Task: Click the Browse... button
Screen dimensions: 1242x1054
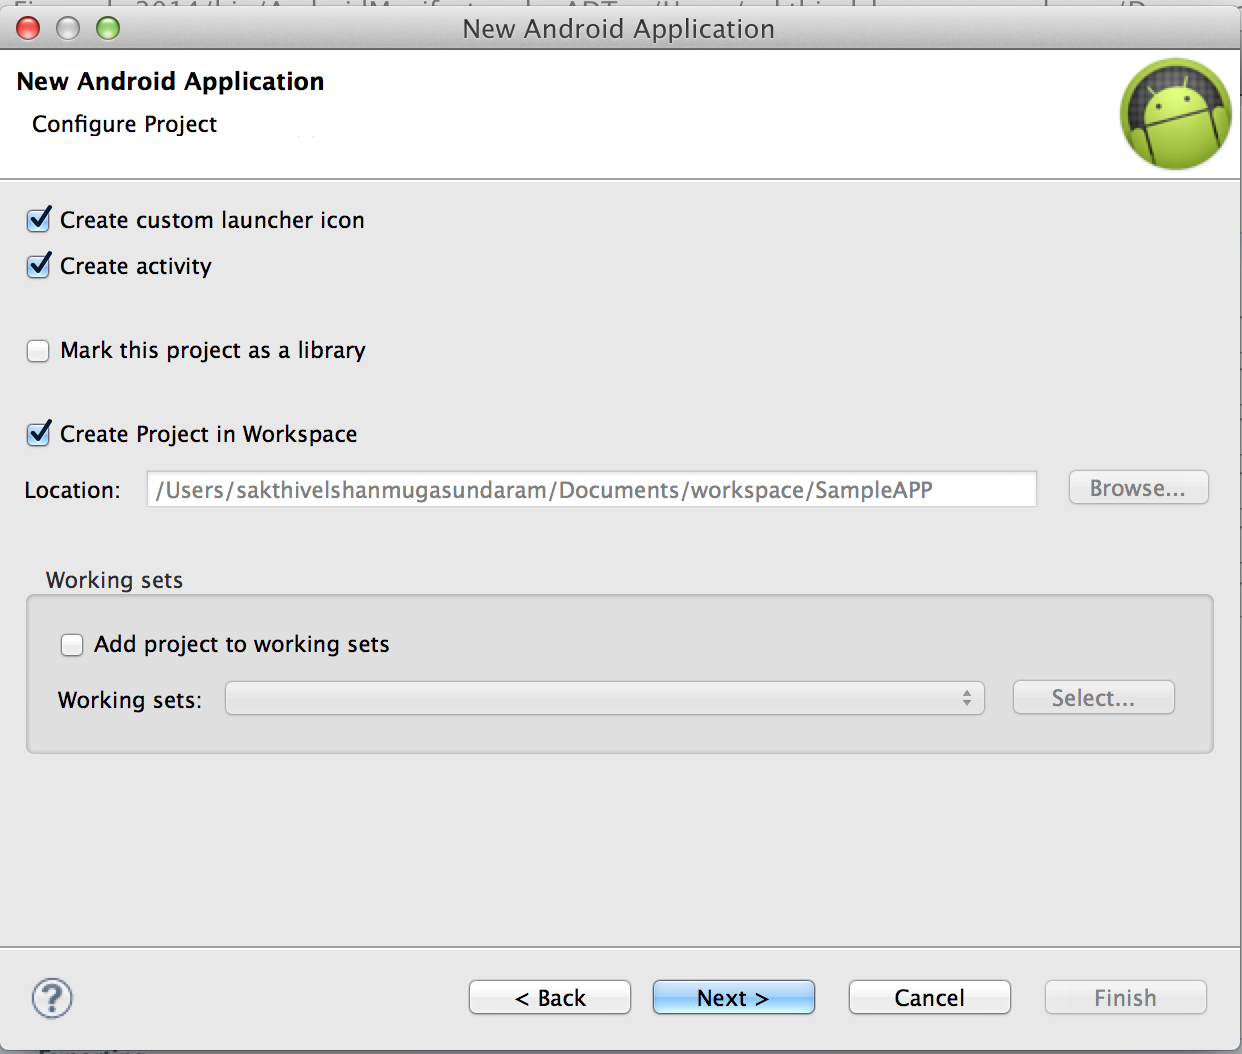Action: (x=1138, y=488)
